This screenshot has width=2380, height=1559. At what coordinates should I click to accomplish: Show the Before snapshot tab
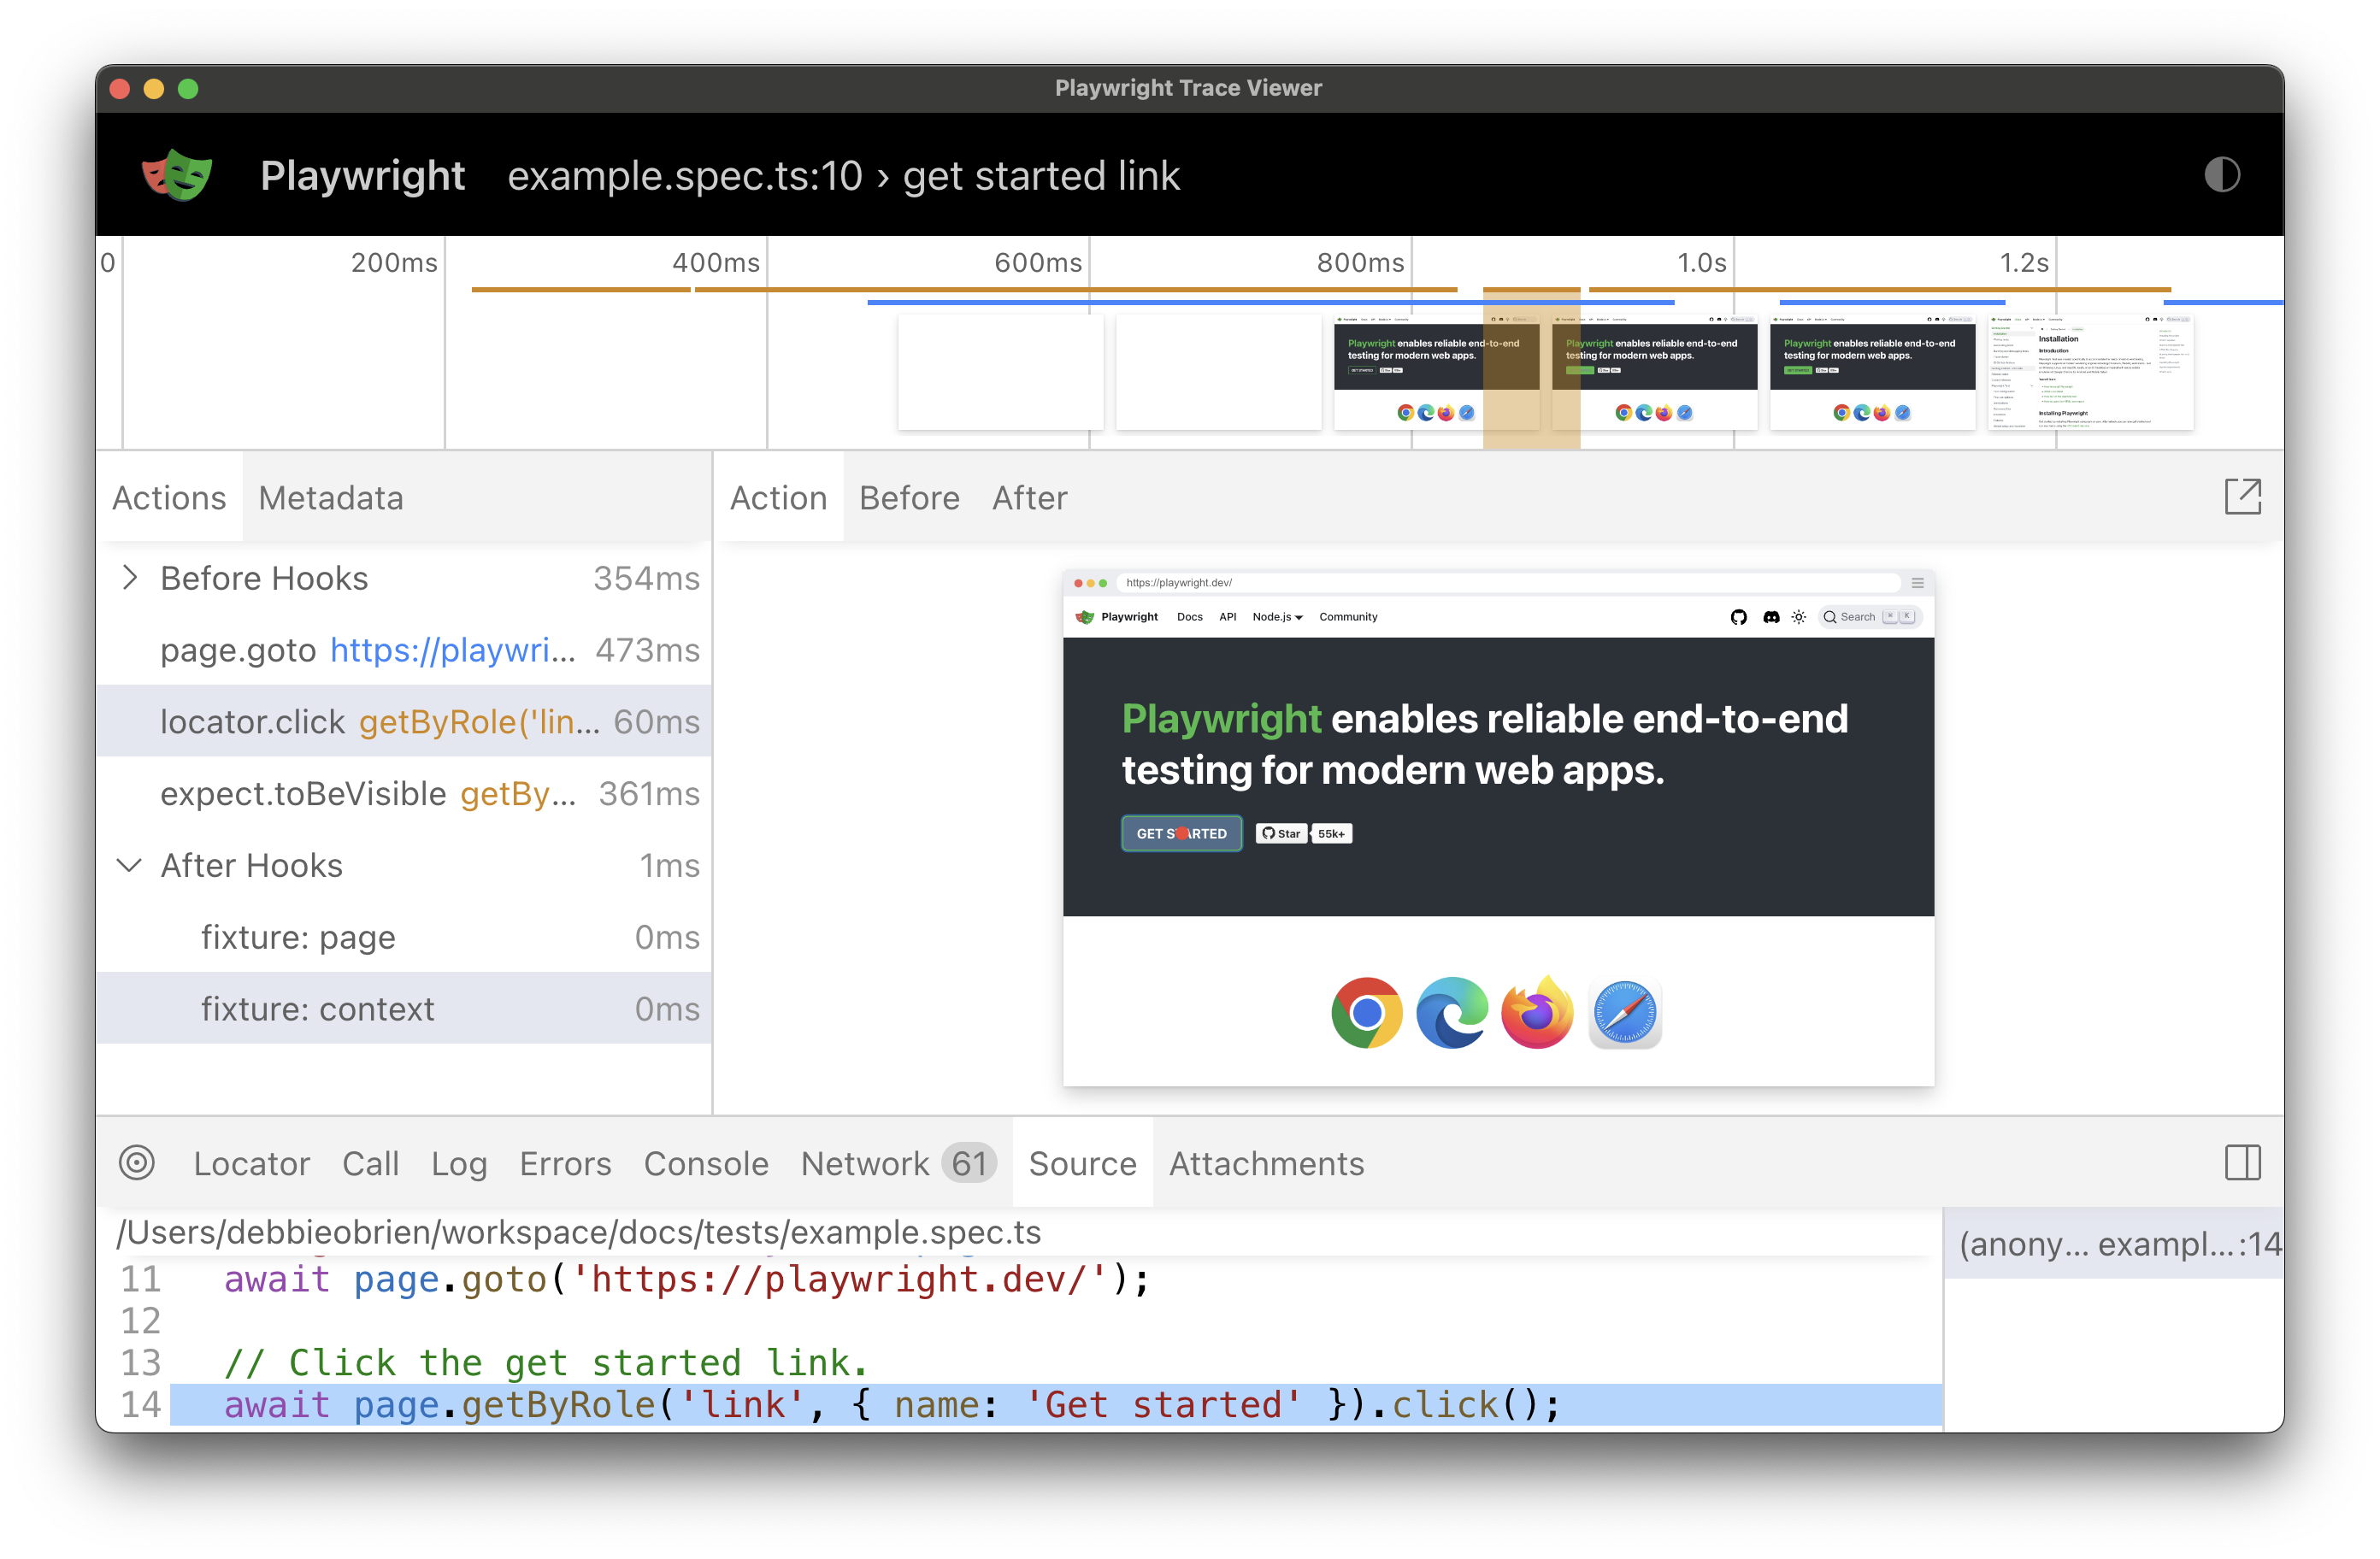(x=909, y=497)
